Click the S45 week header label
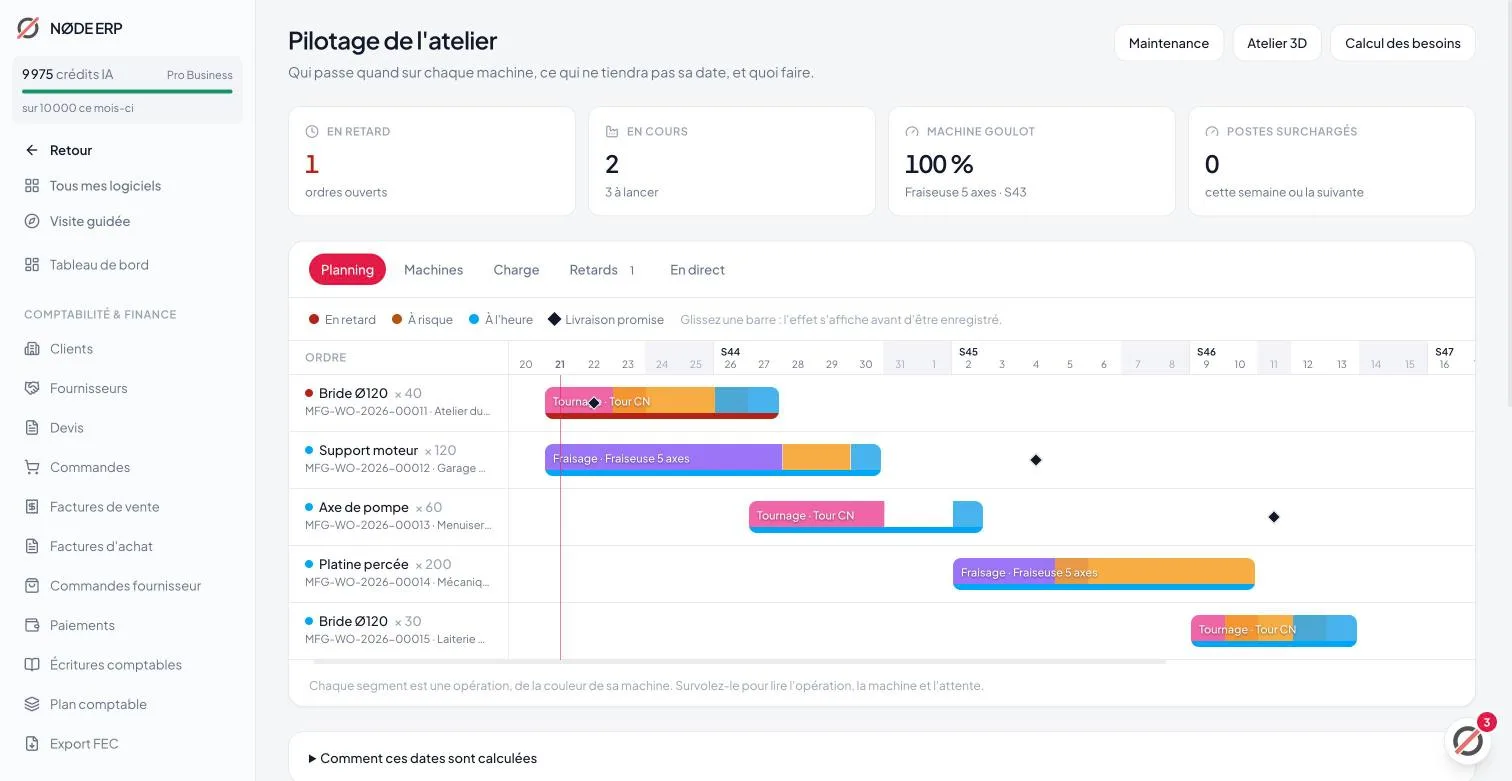The image size is (1512, 781). pos(968,352)
